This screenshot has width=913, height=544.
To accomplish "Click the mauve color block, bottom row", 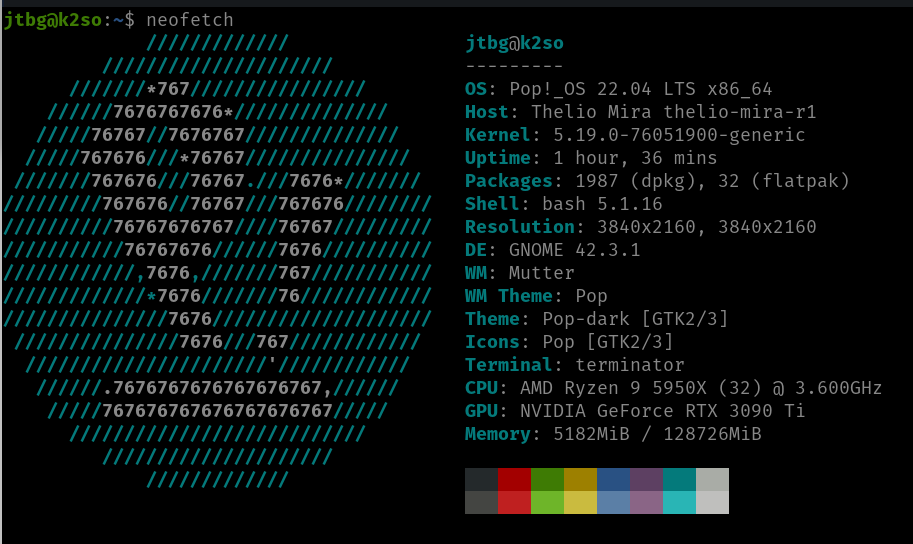I will [646, 502].
